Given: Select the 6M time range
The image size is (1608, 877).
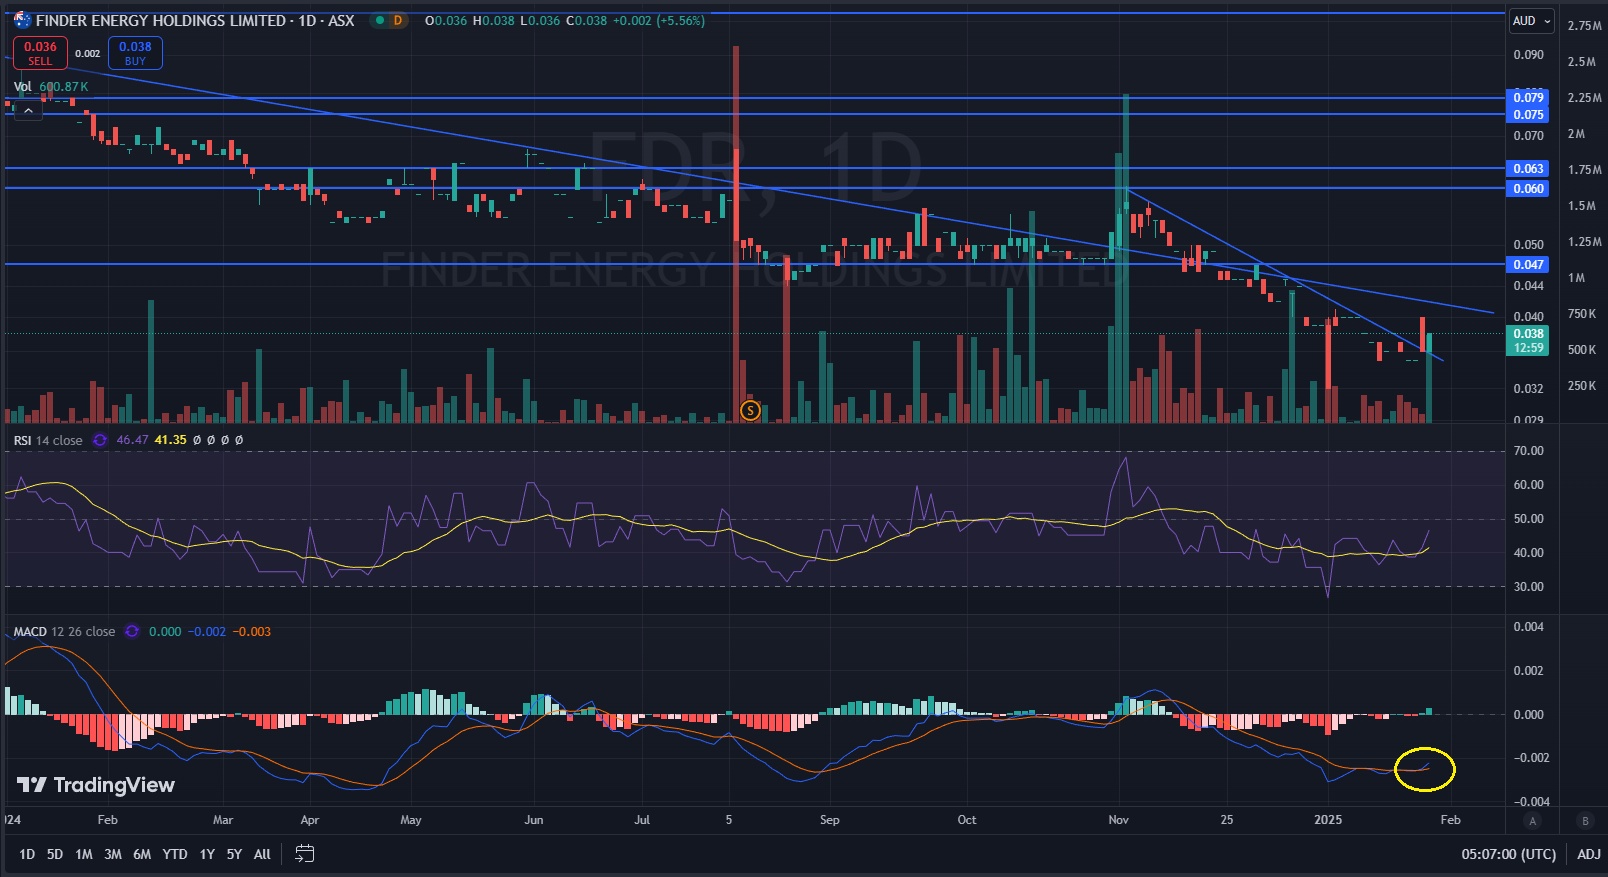Looking at the screenshot, I should (142, 854).
